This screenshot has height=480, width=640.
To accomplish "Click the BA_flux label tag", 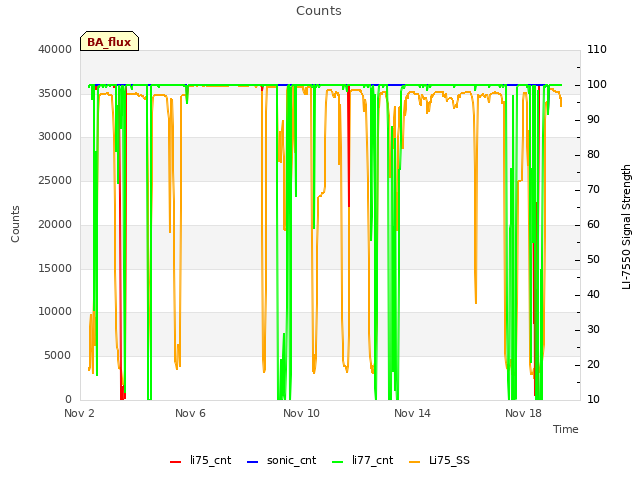I will click(x=109, y=41).
